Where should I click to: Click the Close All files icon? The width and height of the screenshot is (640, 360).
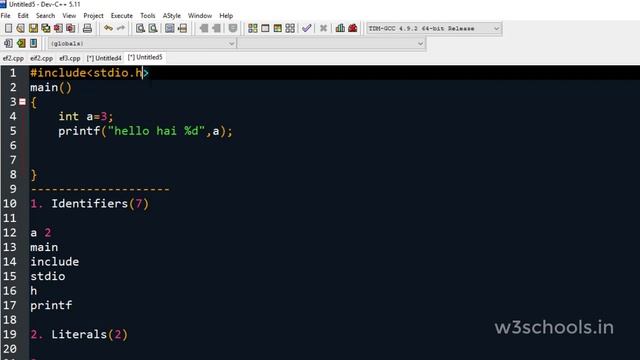71,28
